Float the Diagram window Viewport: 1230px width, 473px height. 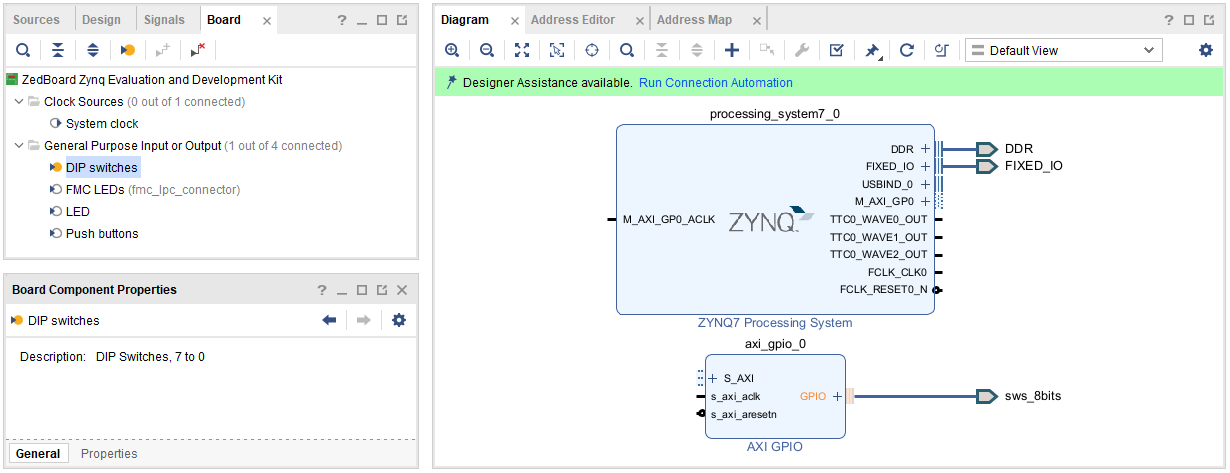point(1209,20)
